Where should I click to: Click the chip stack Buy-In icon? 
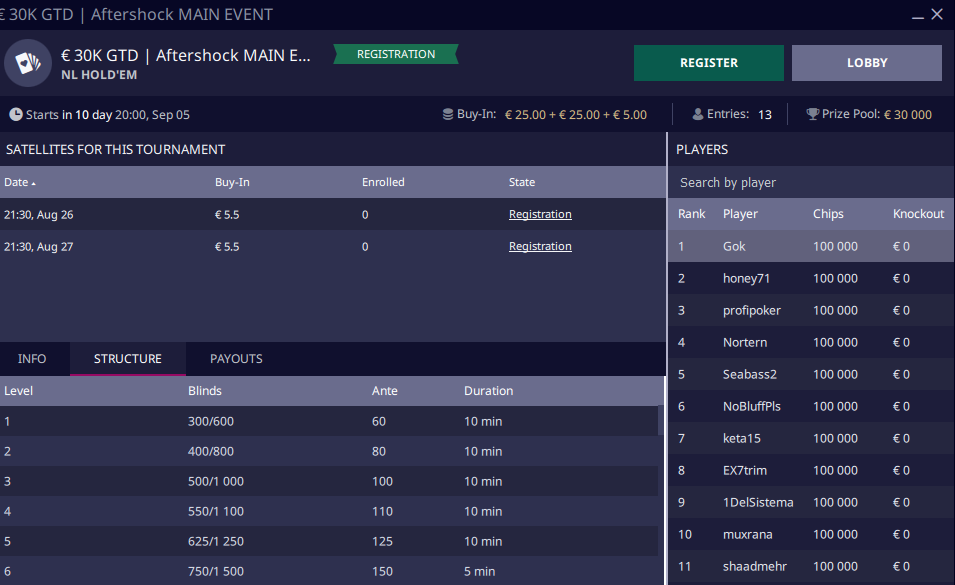pos(448,114)
